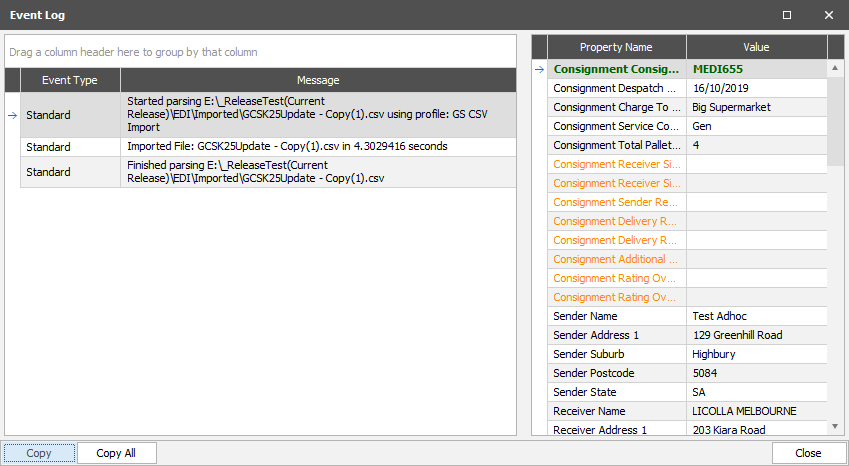Image resolution: width=849 pixels, height=466 pixels.
Task: Select the Finished parsing event row
Action: pos(268,172)
